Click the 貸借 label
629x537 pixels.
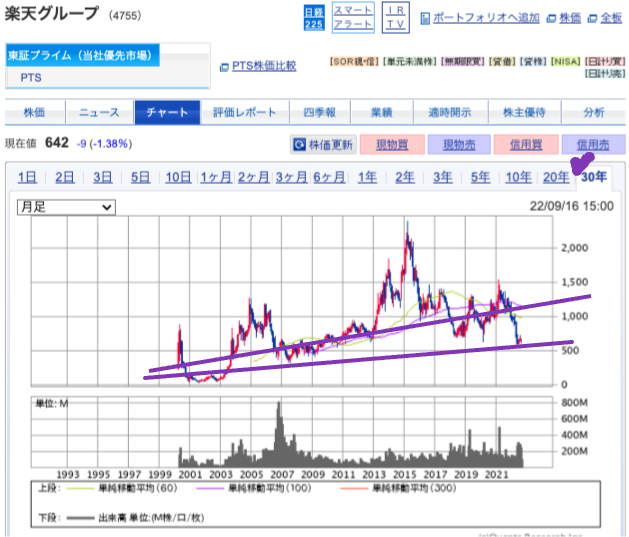coord(502,61)
